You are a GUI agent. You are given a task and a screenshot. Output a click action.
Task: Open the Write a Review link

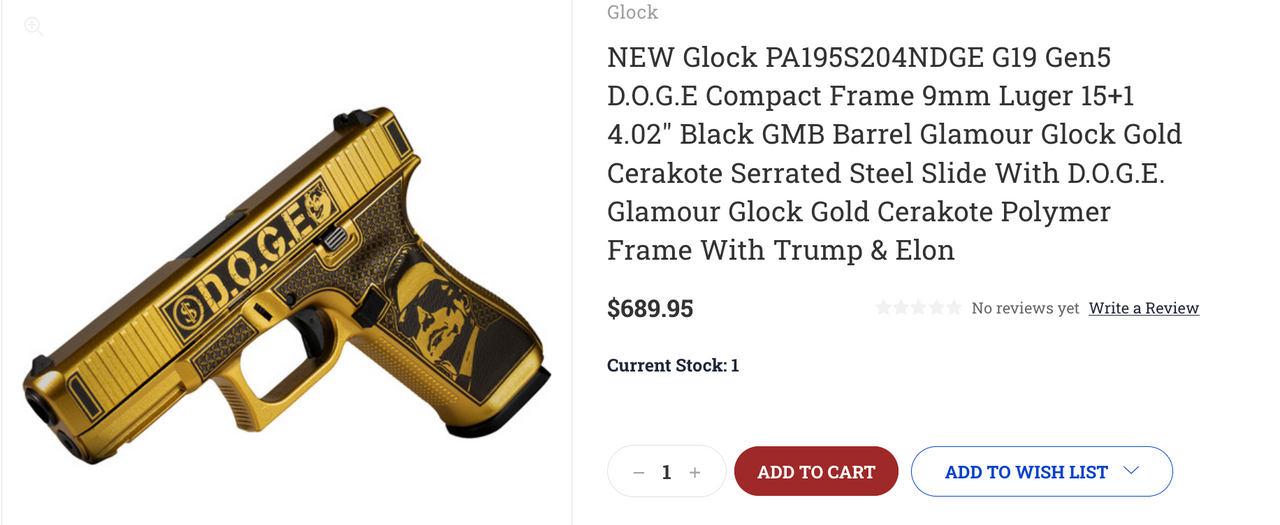[x=1144, y=308]
